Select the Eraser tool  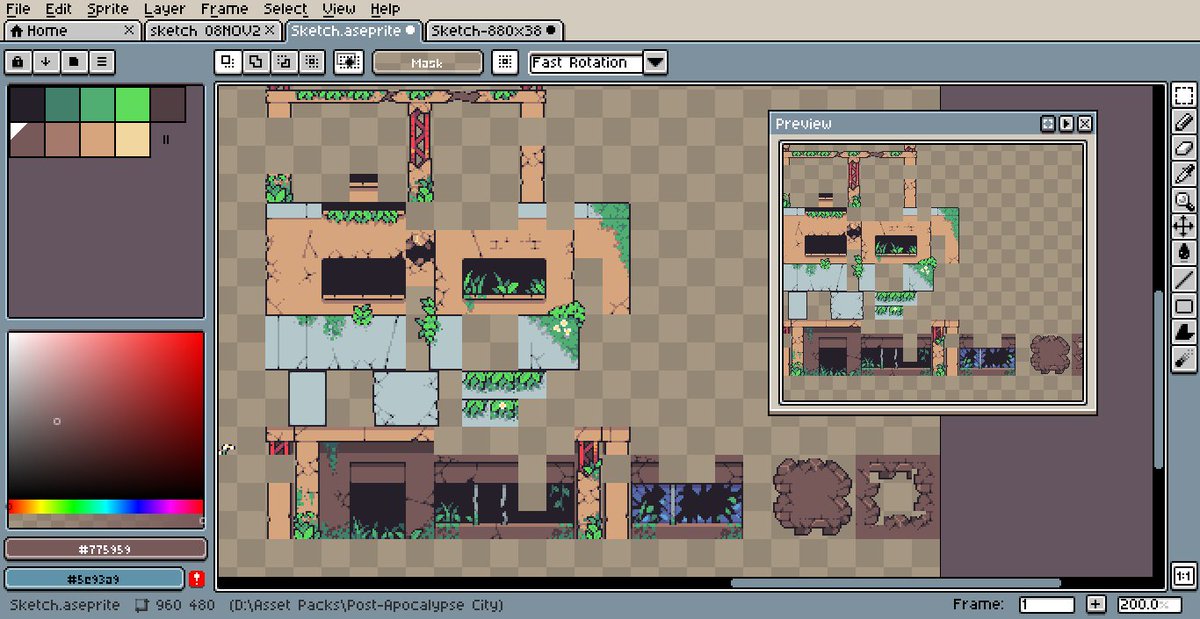[x=1184, y=148]
